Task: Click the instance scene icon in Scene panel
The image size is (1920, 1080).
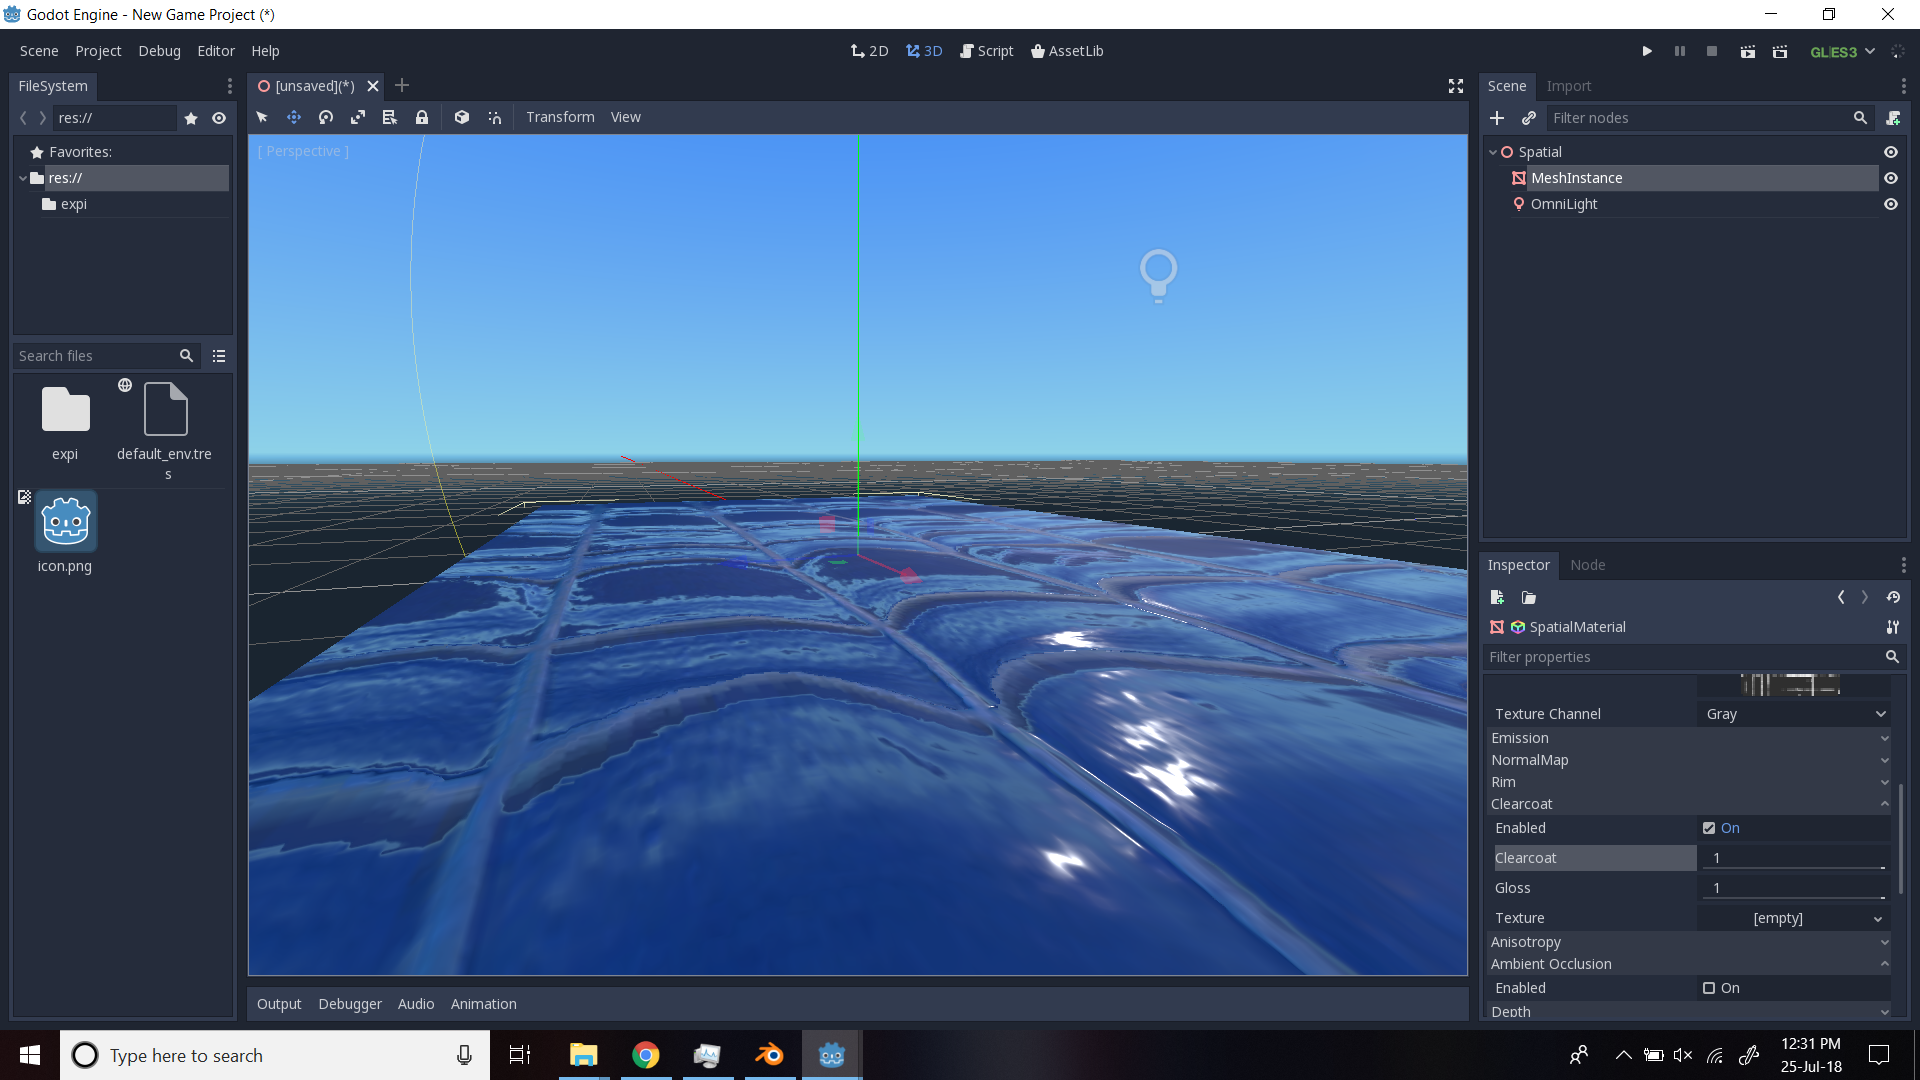Action: [1529, 118]
